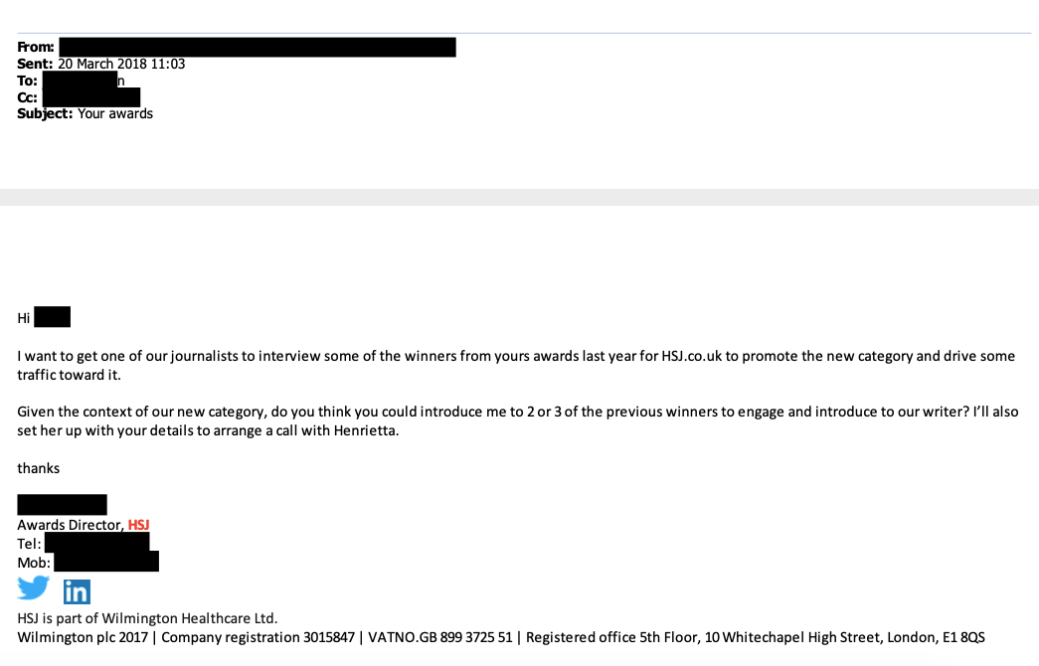Click the redacted signature name block
Viewport: 1039px width, 666px height.
(x=62, y=505)
